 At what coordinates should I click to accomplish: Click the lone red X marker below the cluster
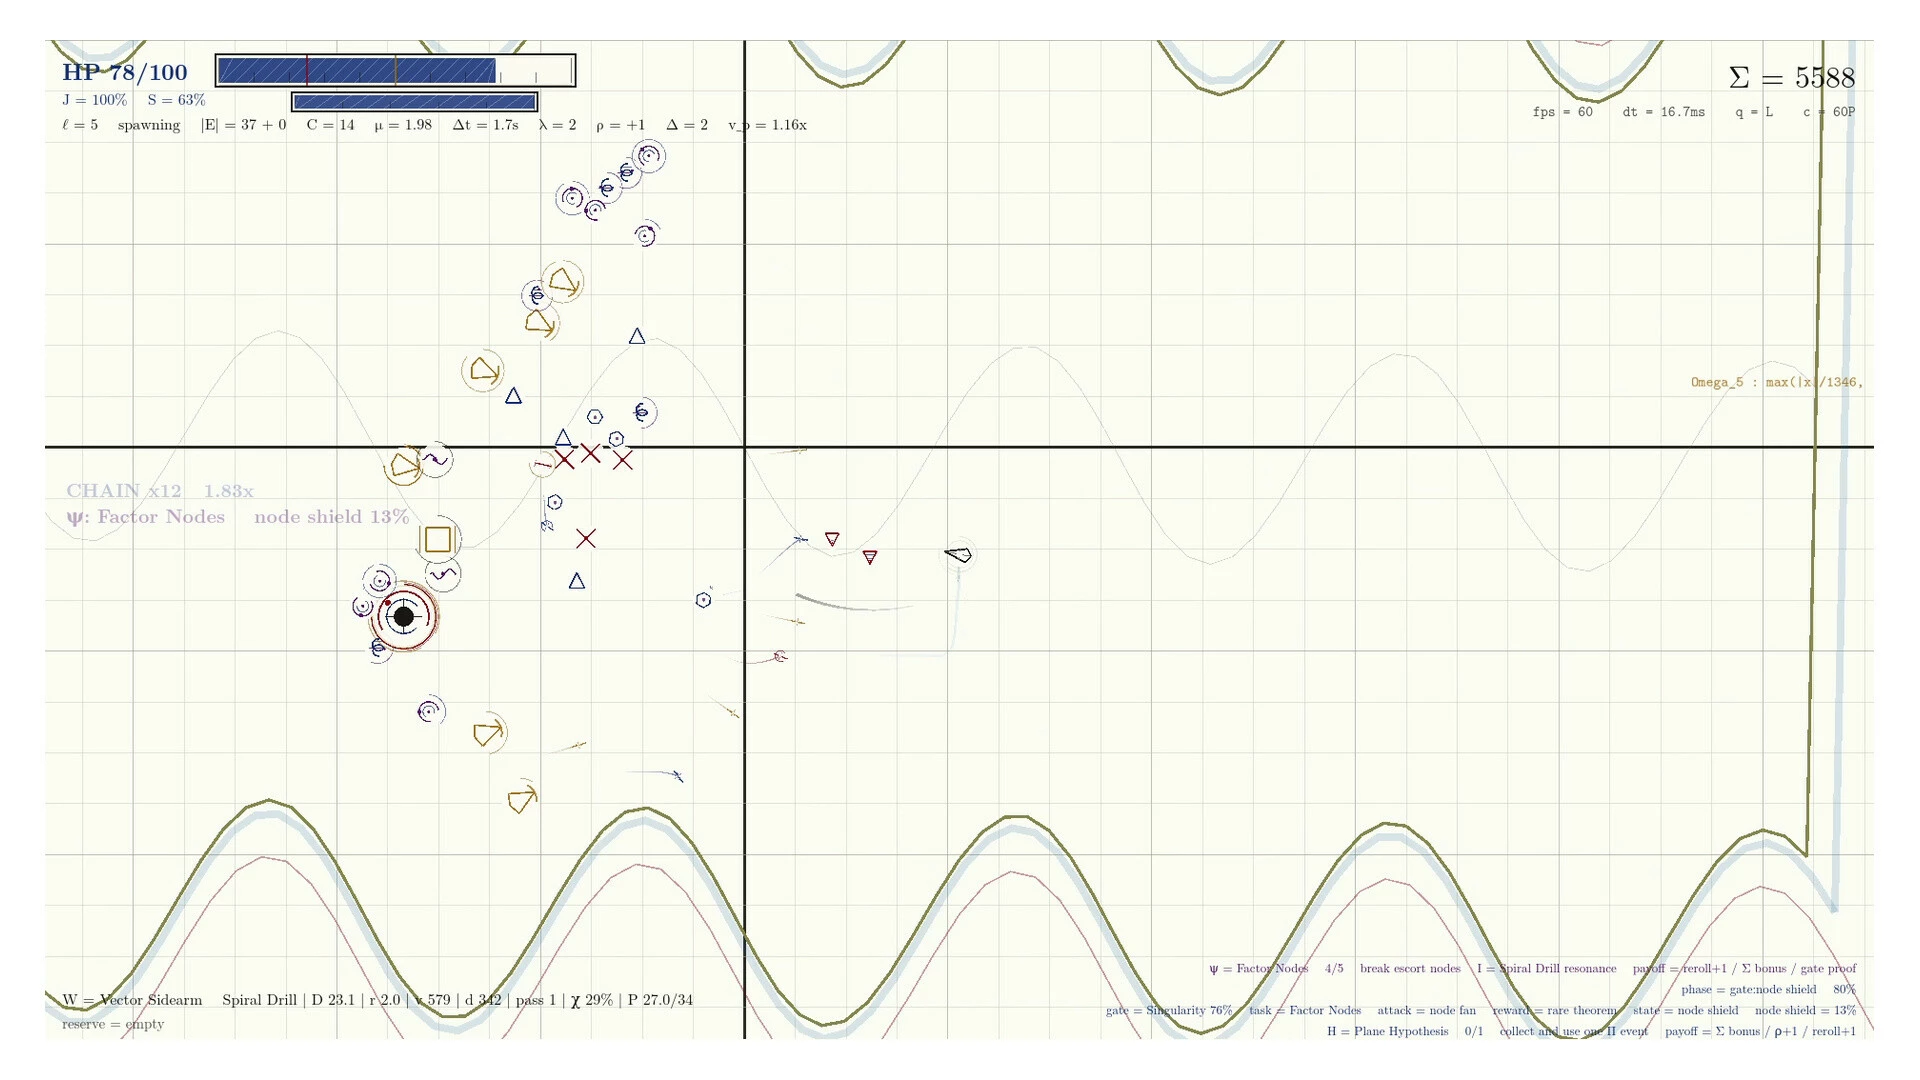(586, 539)
